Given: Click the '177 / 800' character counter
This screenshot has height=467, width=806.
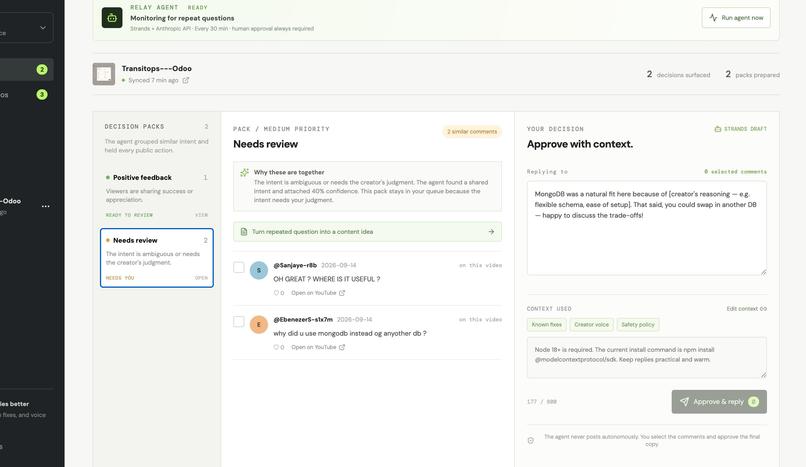Looking at the screenshot, I should tap(542, 402).
